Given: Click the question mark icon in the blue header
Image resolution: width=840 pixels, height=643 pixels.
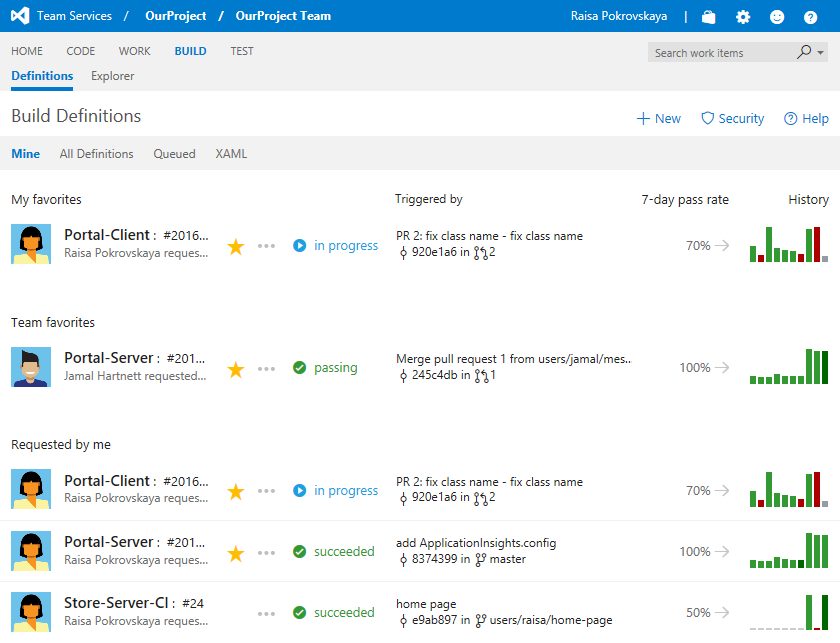Looking at the screenshot, I should pyautogui.click(x=811, y=17).
